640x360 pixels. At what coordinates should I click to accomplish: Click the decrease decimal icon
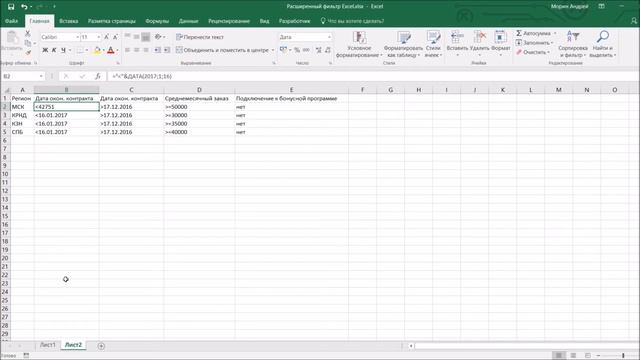pos(328,50)
